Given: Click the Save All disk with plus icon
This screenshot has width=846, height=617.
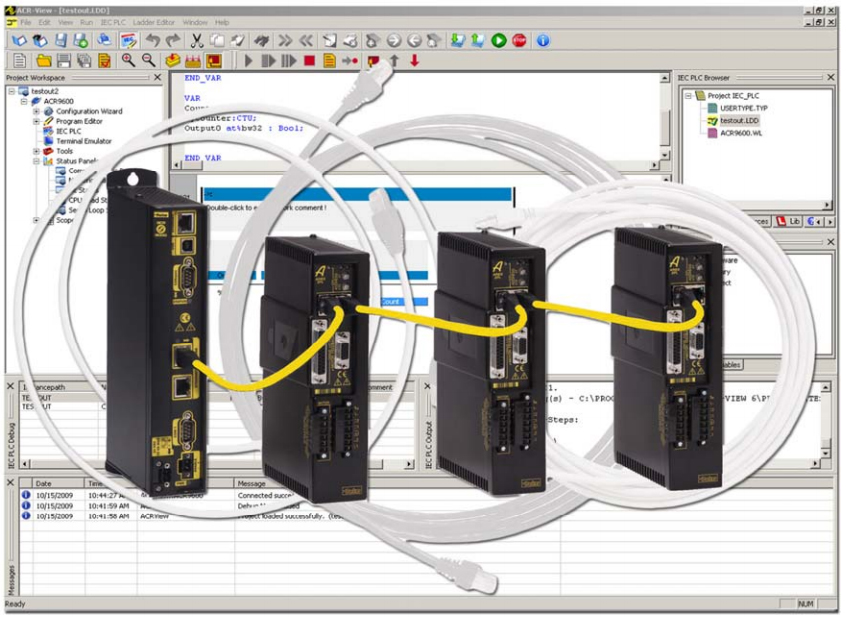Looking at the screenshot, I should click(81, 40).
